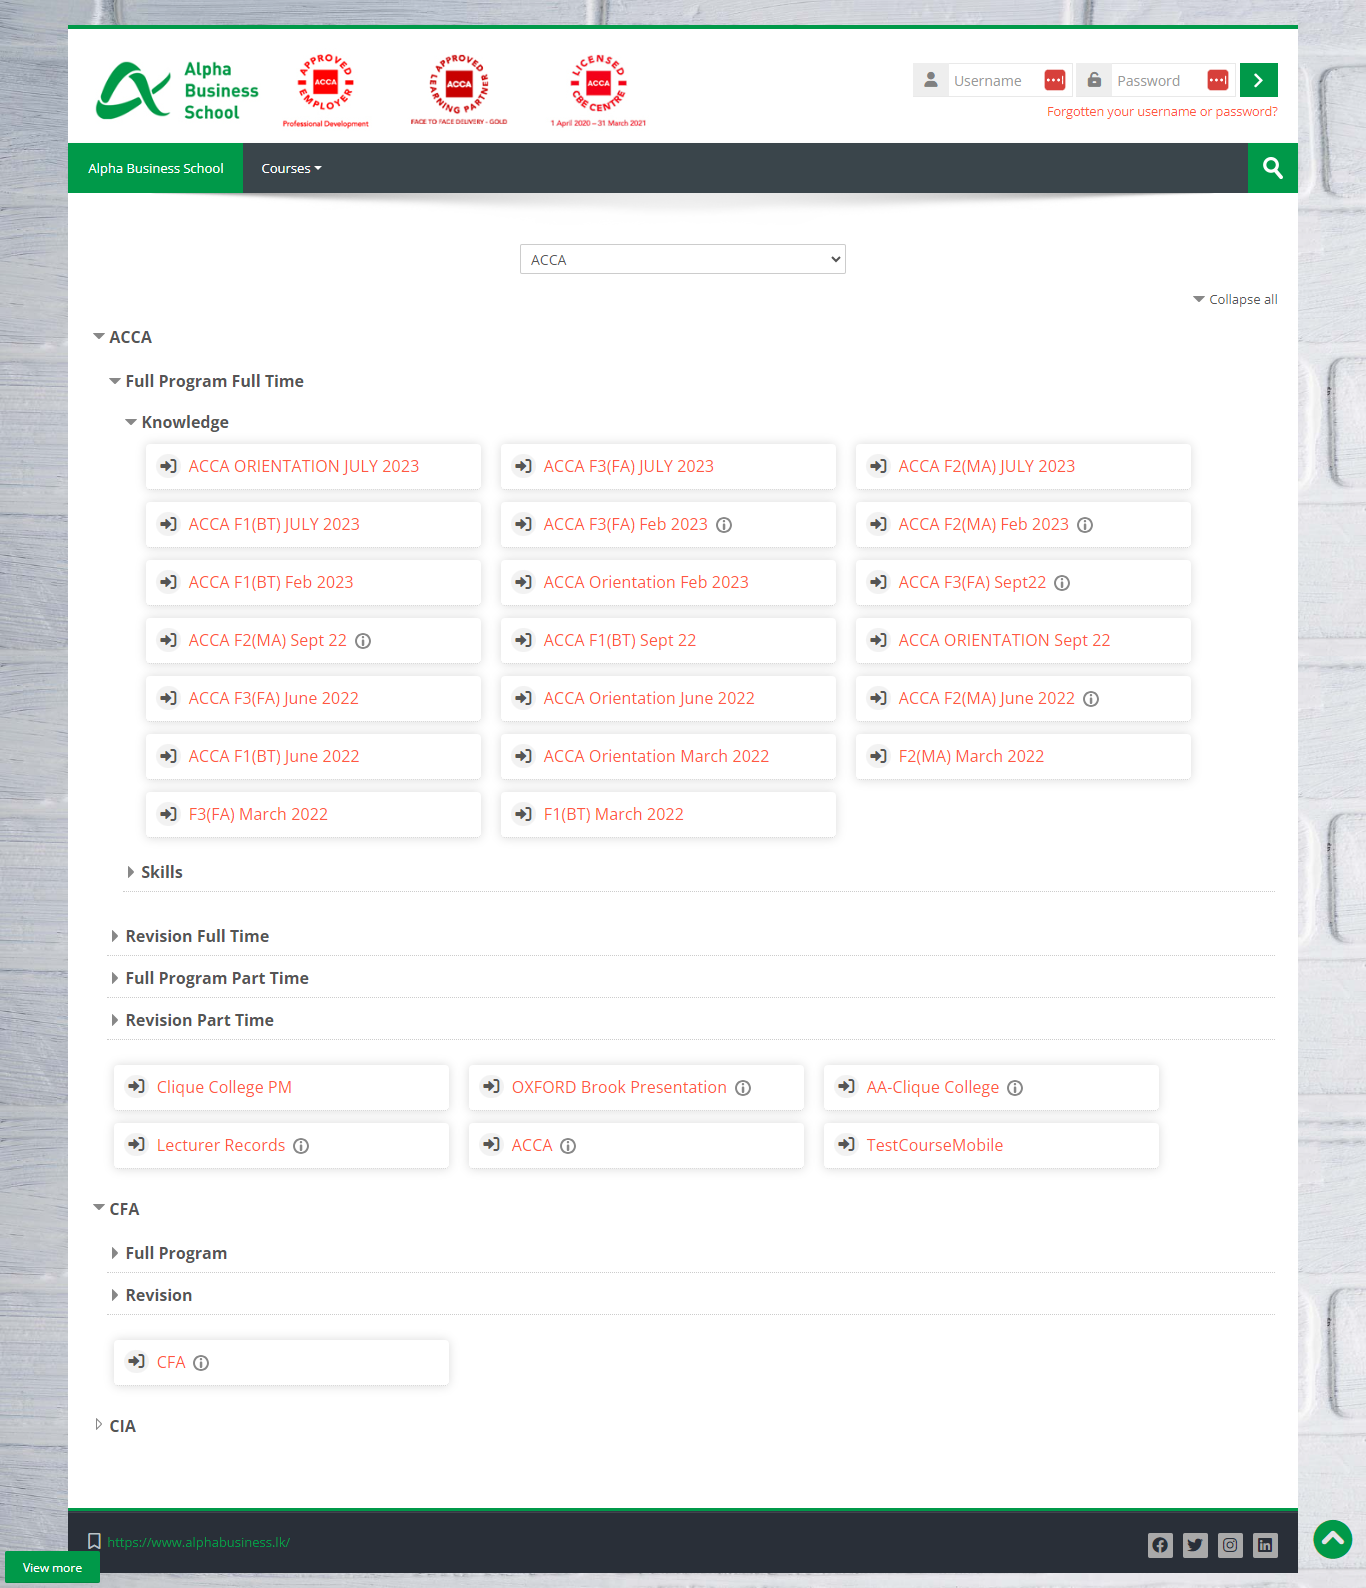Open the ACCA category dropdown

[683, 259]
